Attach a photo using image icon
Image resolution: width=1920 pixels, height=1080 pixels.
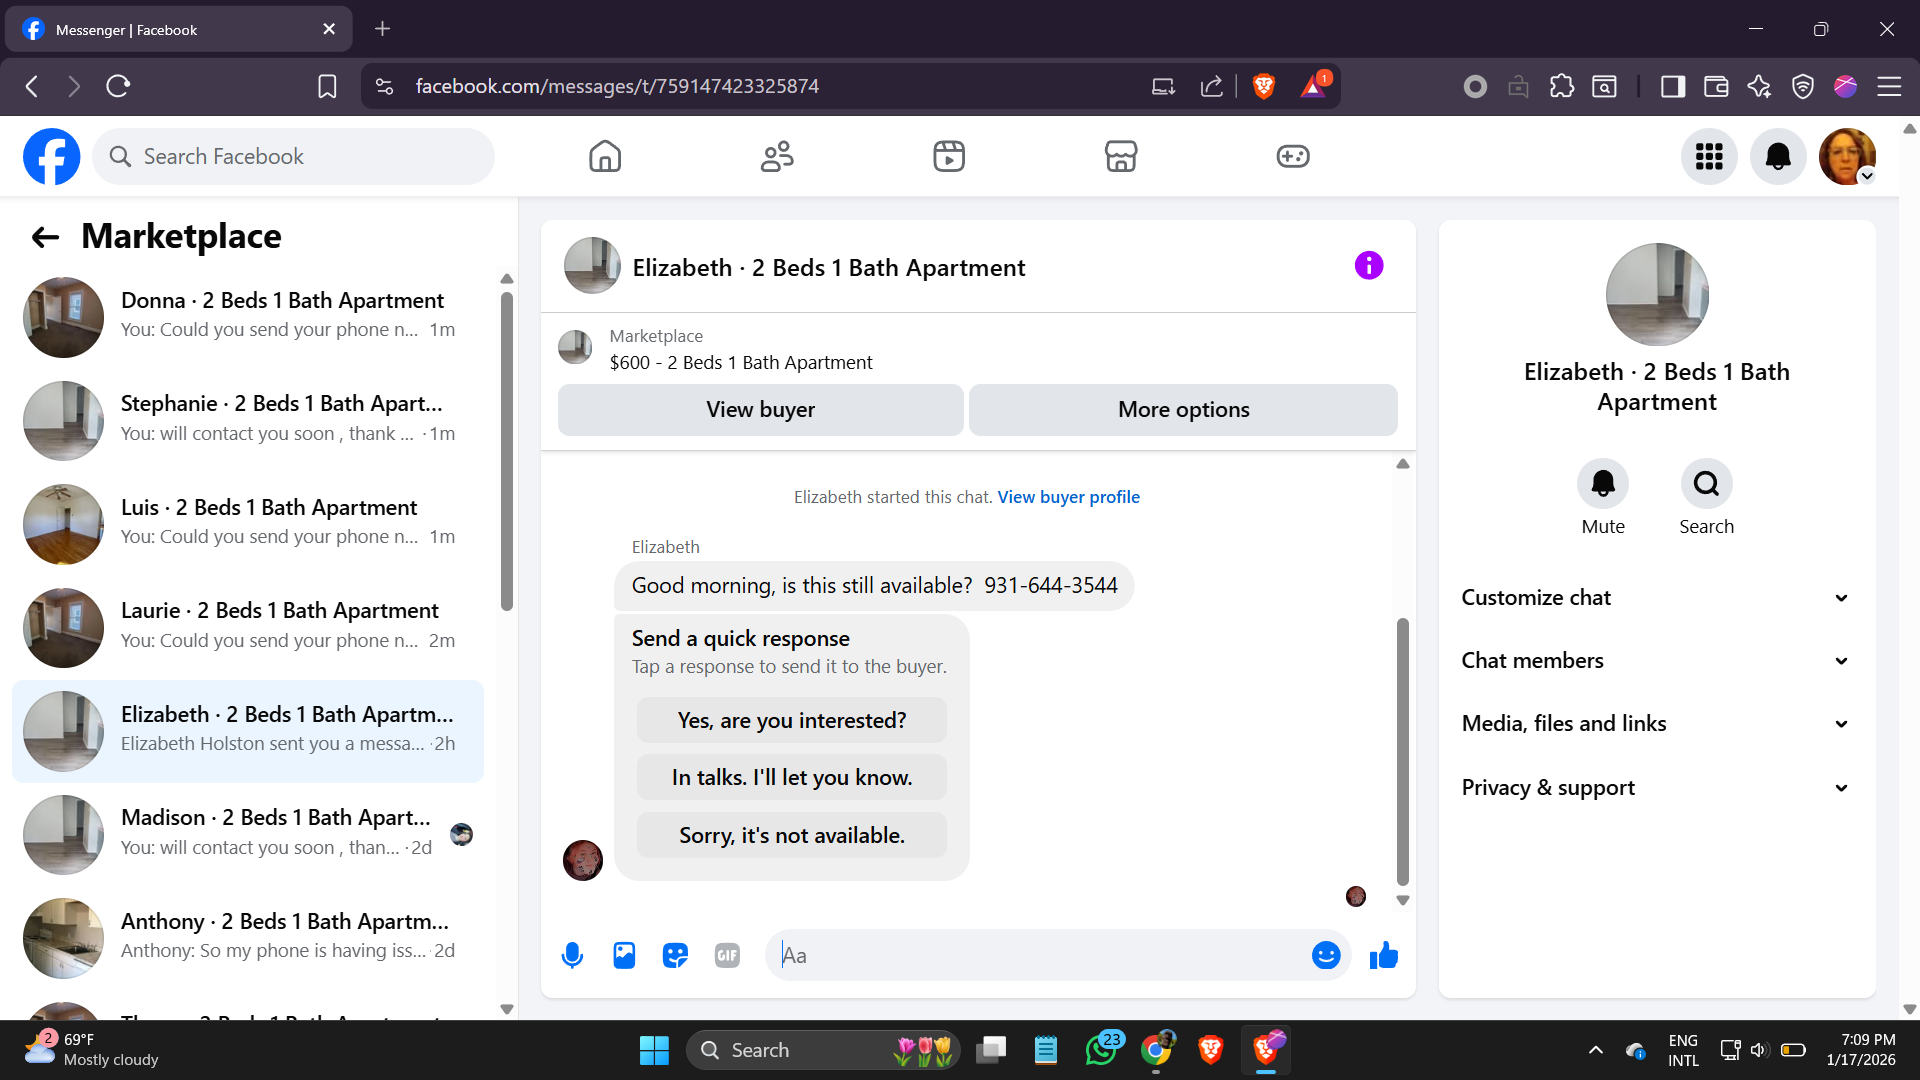tap(624, 955)
